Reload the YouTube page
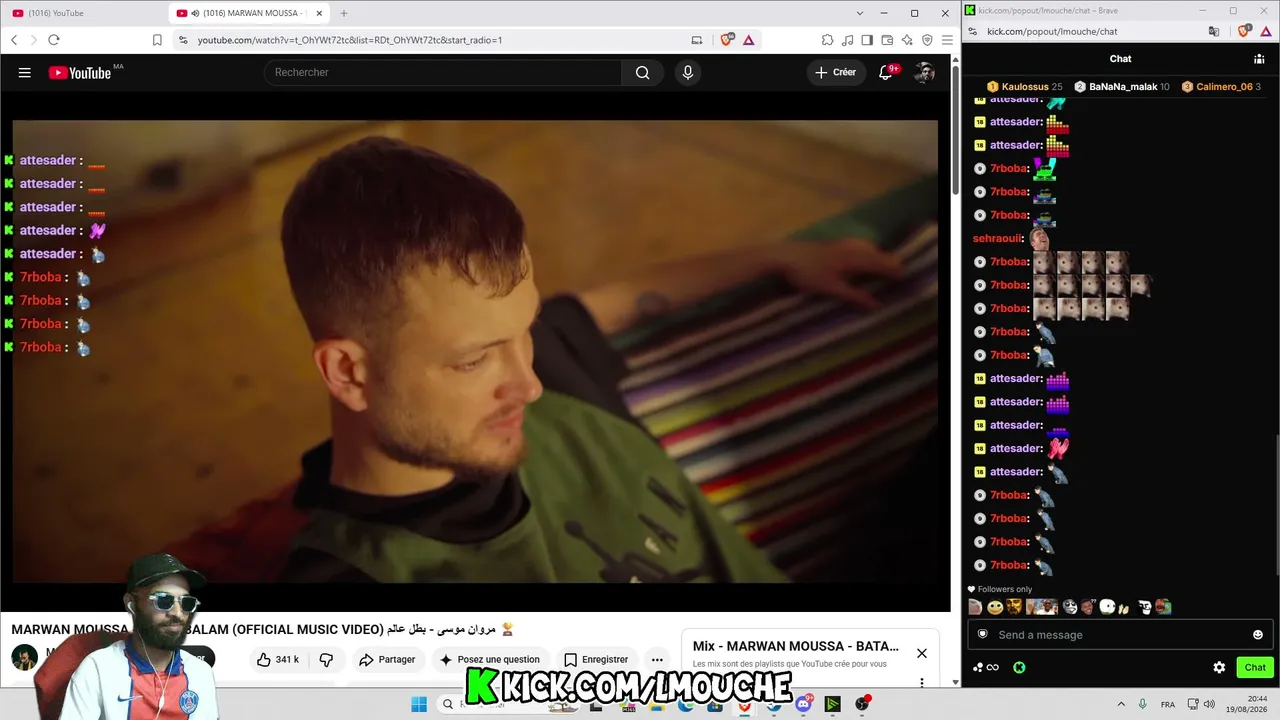The height and width of the screenshot is (720, 1280). 54,40
